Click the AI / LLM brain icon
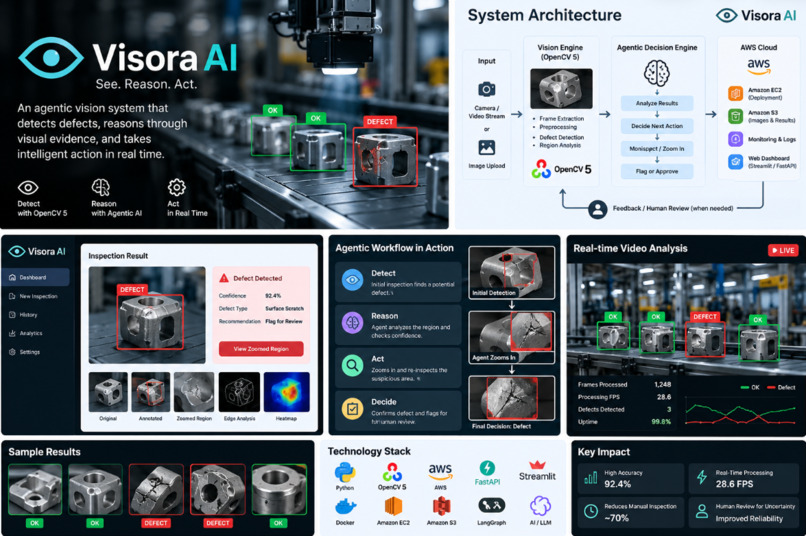The height and width of the screenshot is (536, 806). tap(540, 506)
